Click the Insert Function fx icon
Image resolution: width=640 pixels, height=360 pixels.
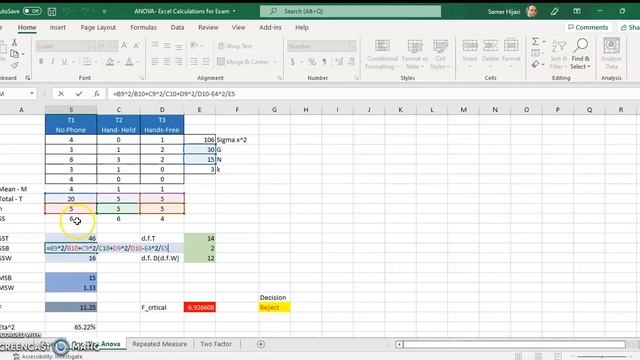(x=96, y=94)
